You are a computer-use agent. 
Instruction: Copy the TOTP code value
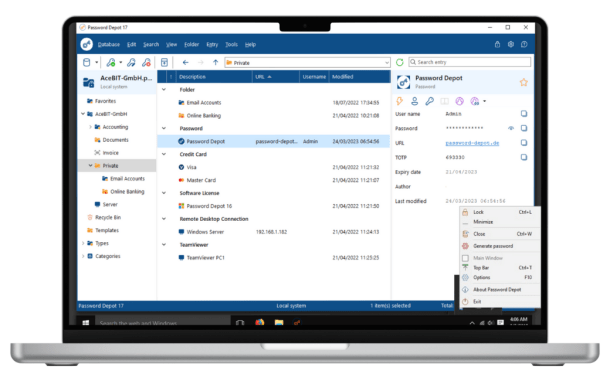(524, 157)
